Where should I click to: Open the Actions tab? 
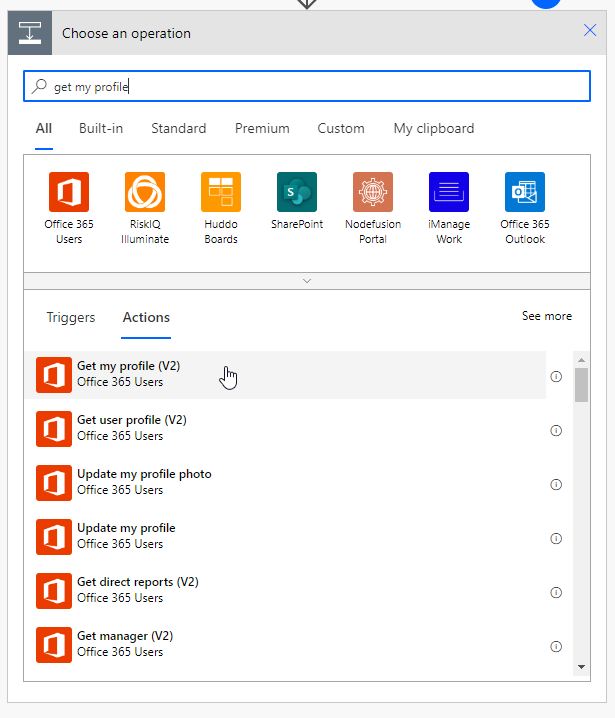[146, 317]
